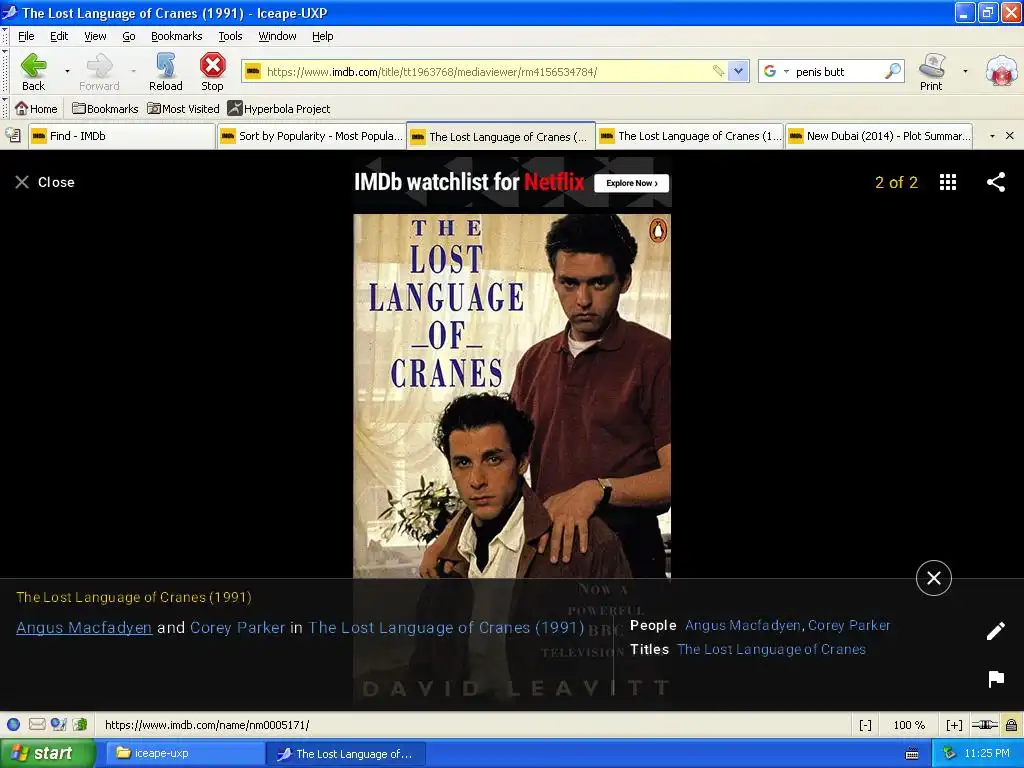
Task: Open Mail from status bar envelope icon
Action: point(37,724)
